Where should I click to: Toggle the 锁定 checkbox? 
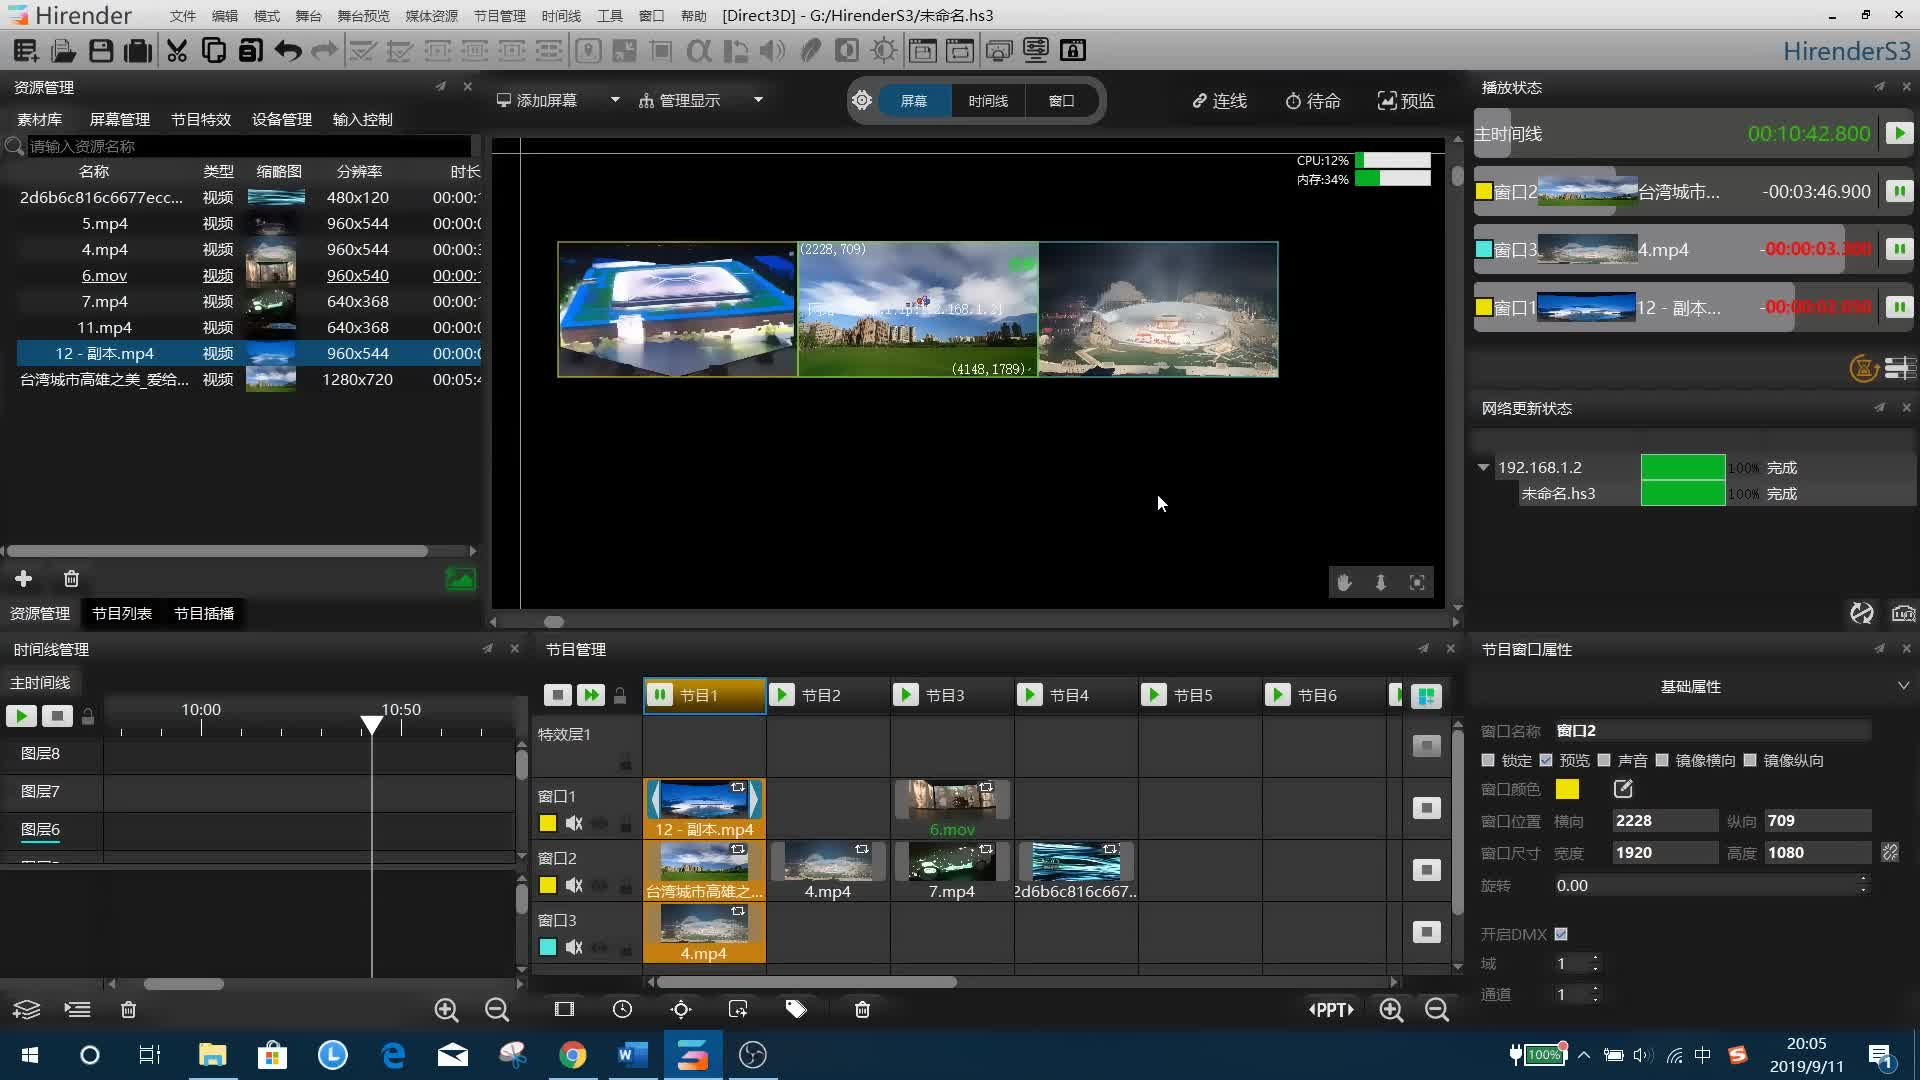pyautogui.click(x=1488, y=760)
